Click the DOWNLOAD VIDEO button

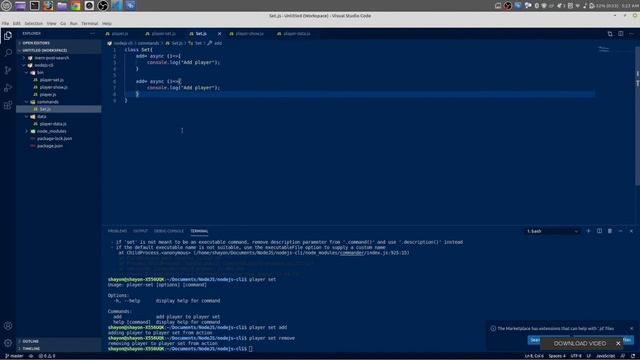[x=580, y=344]
